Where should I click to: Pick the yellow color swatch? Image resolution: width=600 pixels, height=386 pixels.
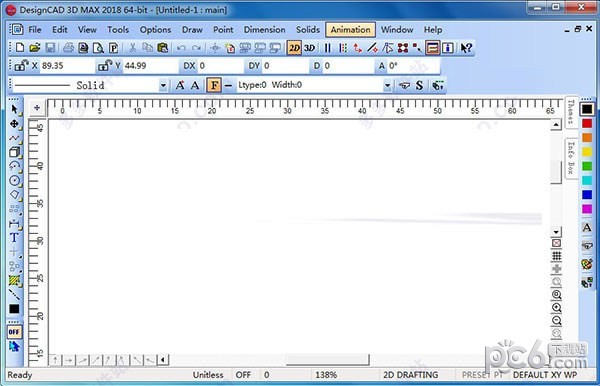(x=587, y=152)
